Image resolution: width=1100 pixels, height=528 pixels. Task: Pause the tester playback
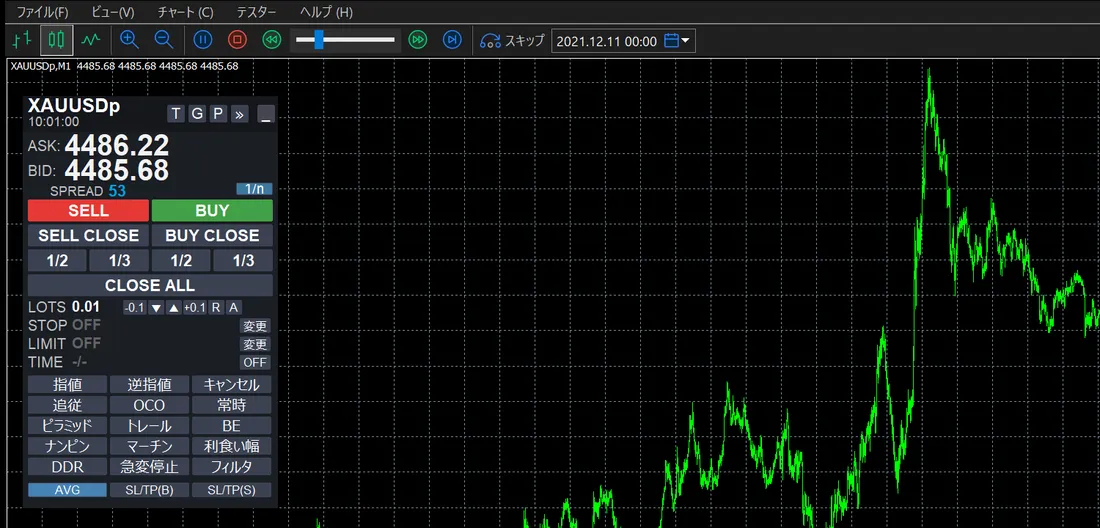(203, 40)
